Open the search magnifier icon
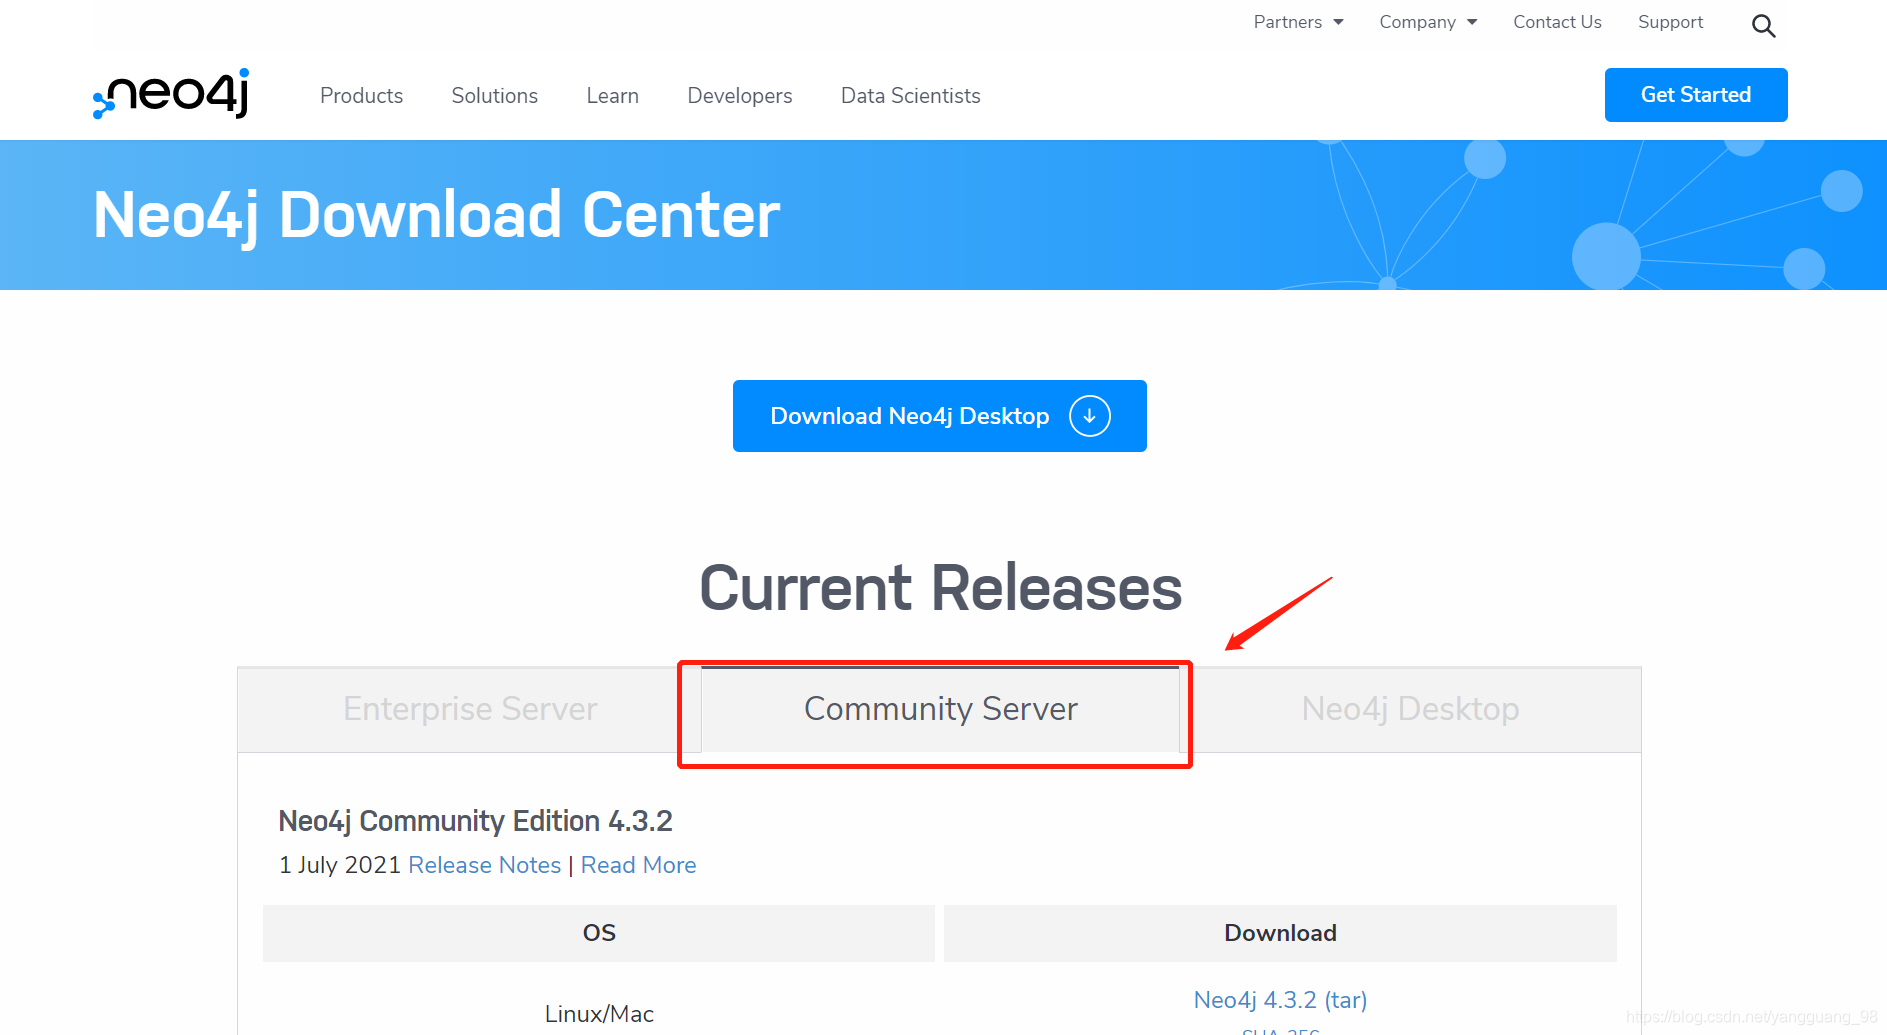This screenshot has width=1887, height=1035. click(1763, 26)
